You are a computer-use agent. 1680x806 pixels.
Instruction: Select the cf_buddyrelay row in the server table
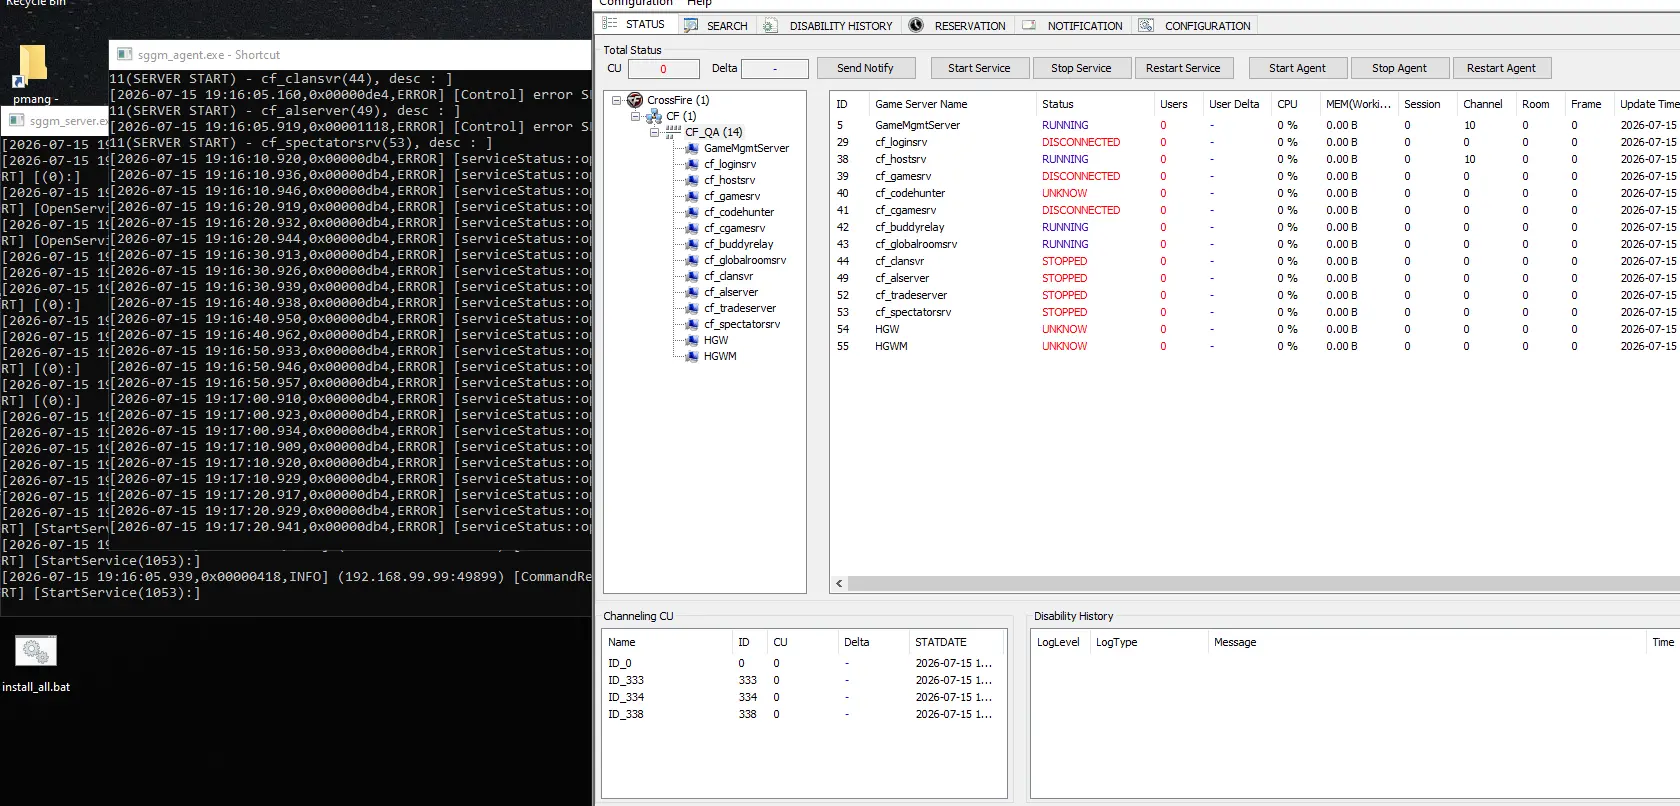(x=1255, y=227)
